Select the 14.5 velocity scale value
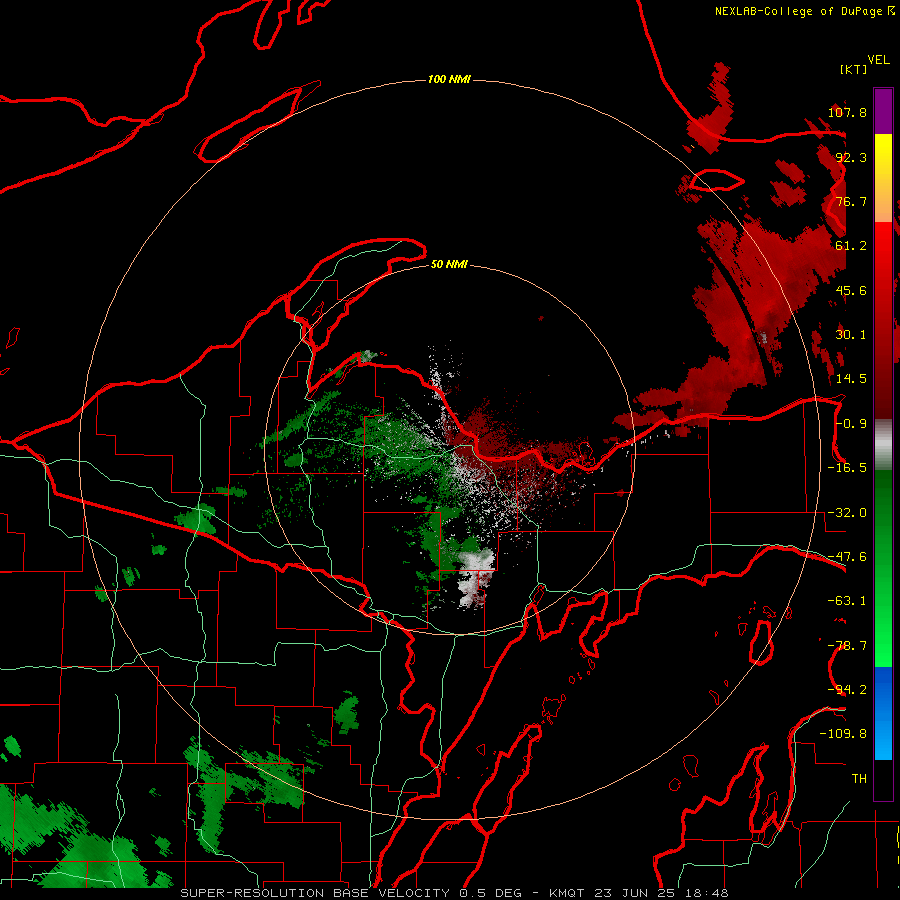 (851, 379)
